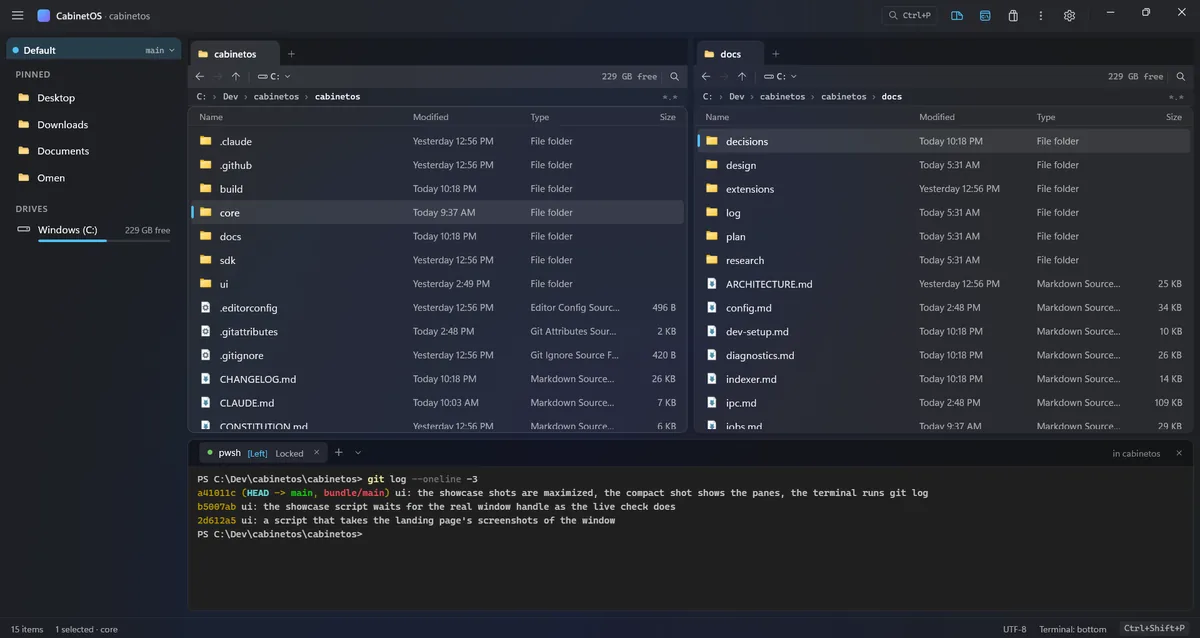The image size is (1200, 638).
Task: Click C: breadcrumb in left pane path
Action: (201, 97)
